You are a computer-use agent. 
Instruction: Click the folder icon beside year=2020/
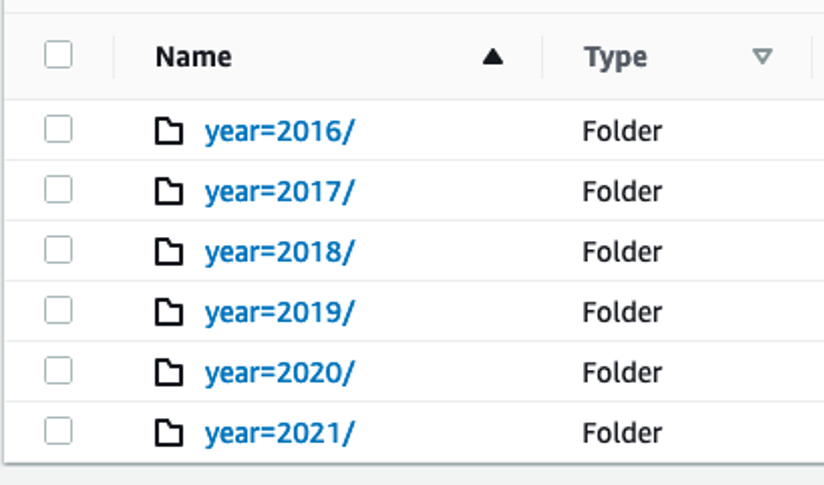pos(169,373)
